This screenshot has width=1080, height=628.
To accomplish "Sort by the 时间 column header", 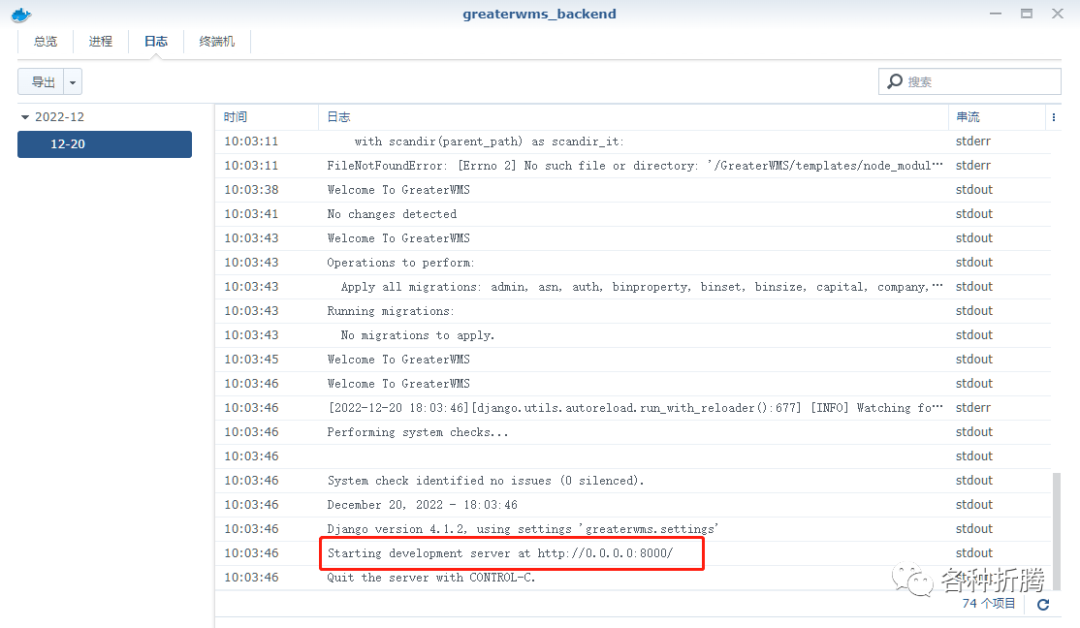I will click(267, 117).
